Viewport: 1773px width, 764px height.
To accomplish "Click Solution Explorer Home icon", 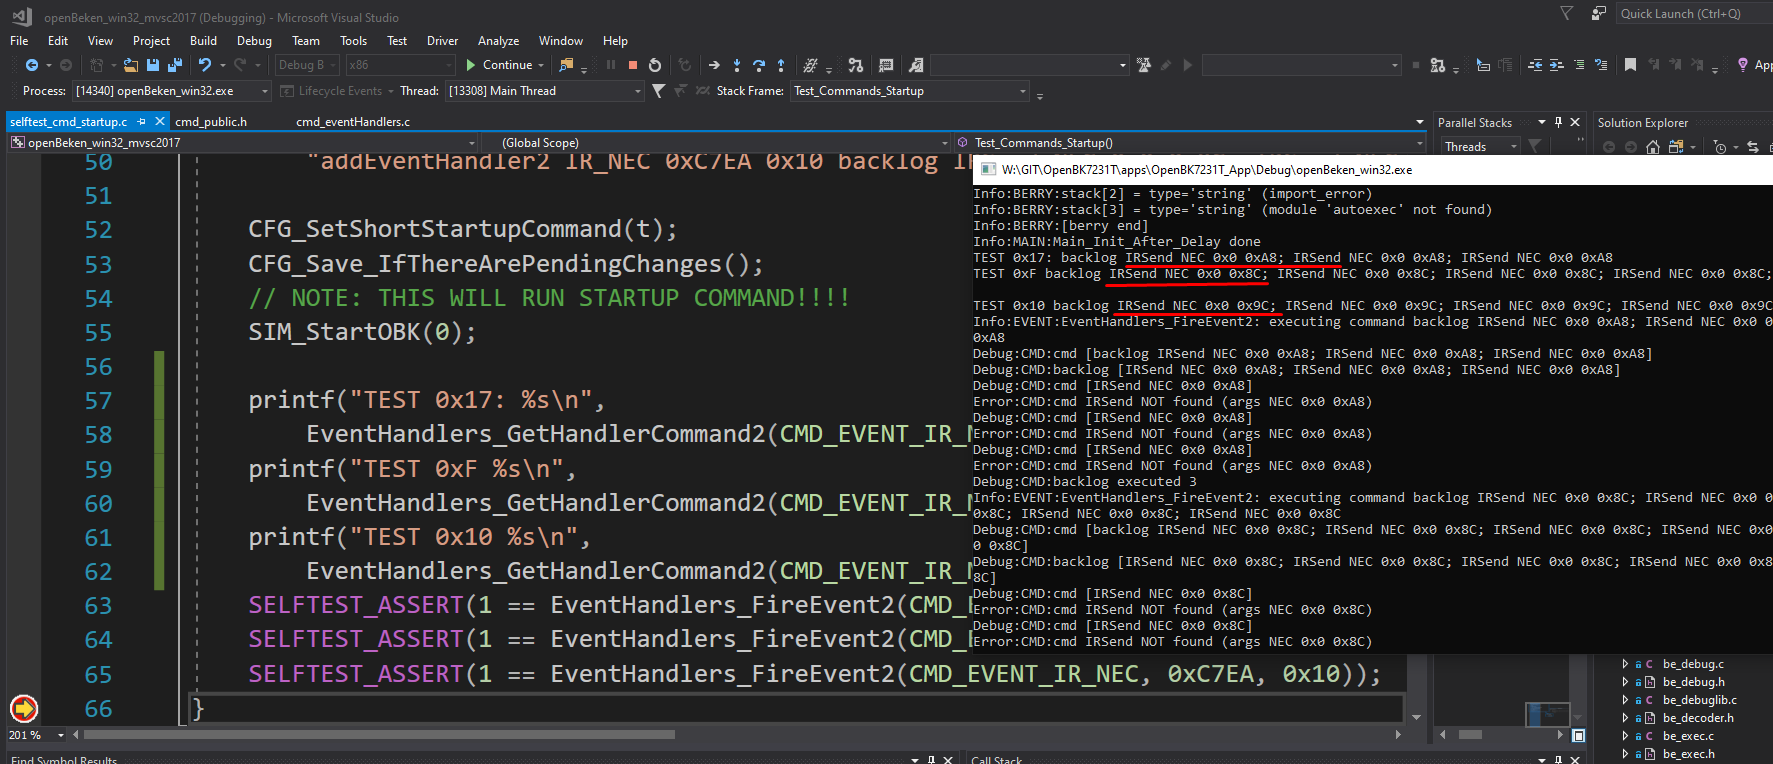I will point(1653,147).
